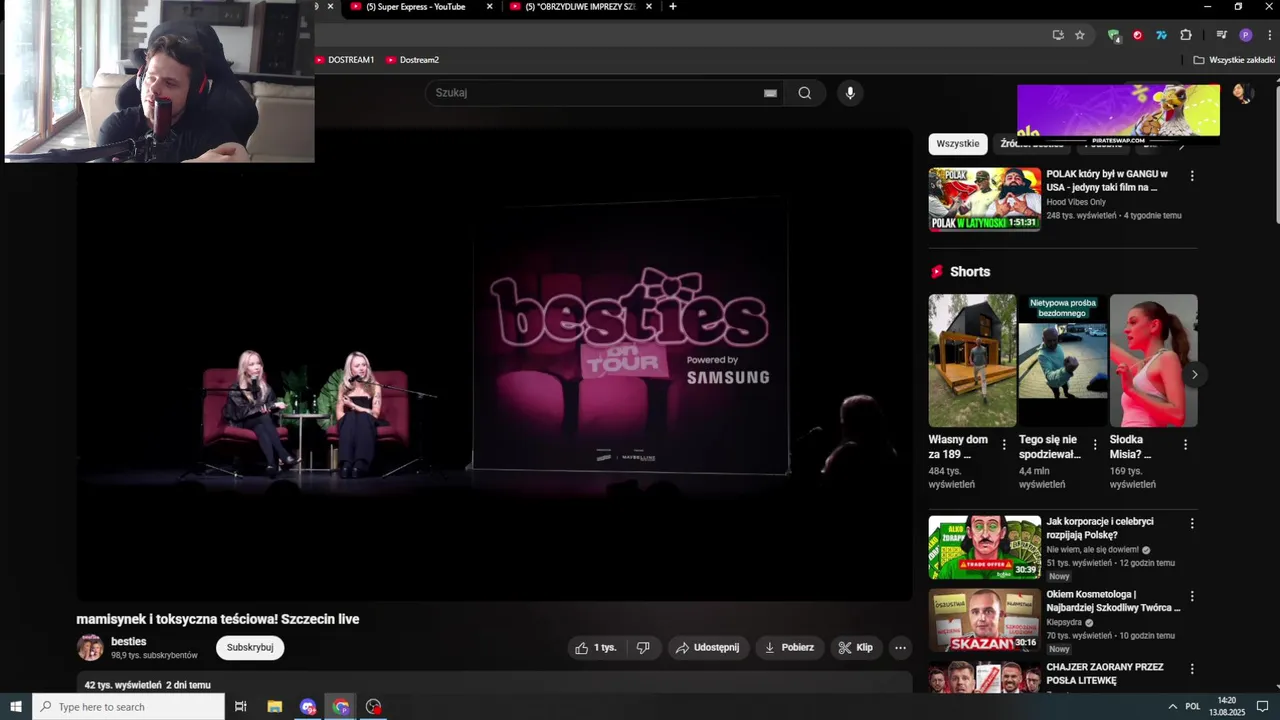
Task: Open options for Słodka Misia short
Action: click(1185, 445)
